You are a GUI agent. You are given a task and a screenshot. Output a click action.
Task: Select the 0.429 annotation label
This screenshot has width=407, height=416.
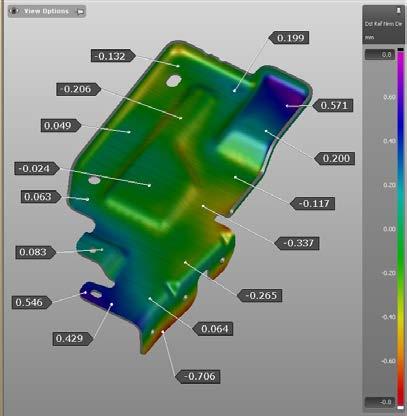72,339
